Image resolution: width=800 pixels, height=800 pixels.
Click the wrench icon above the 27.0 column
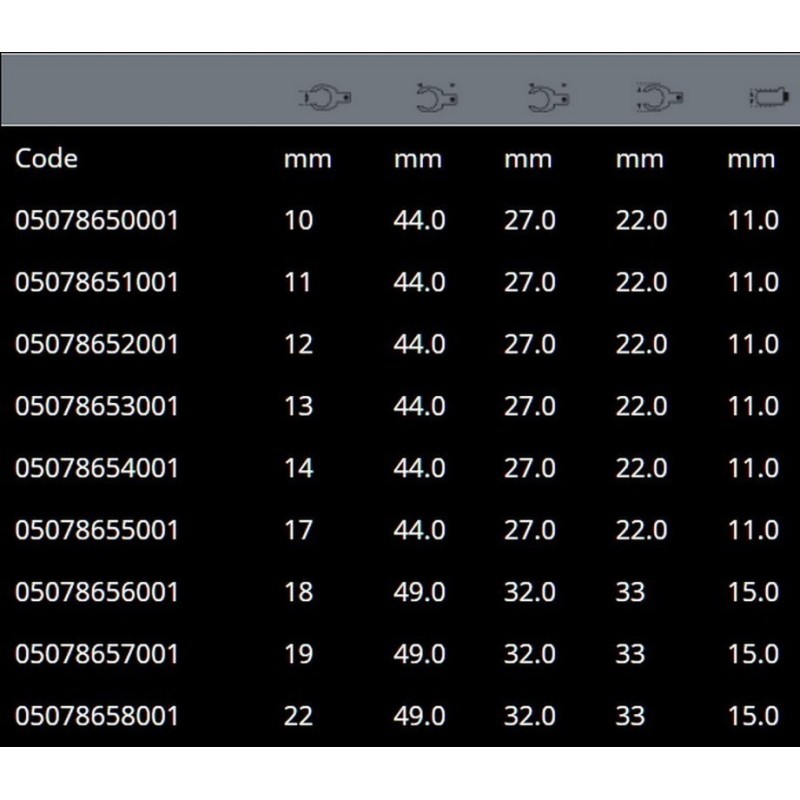pos(547,99)
